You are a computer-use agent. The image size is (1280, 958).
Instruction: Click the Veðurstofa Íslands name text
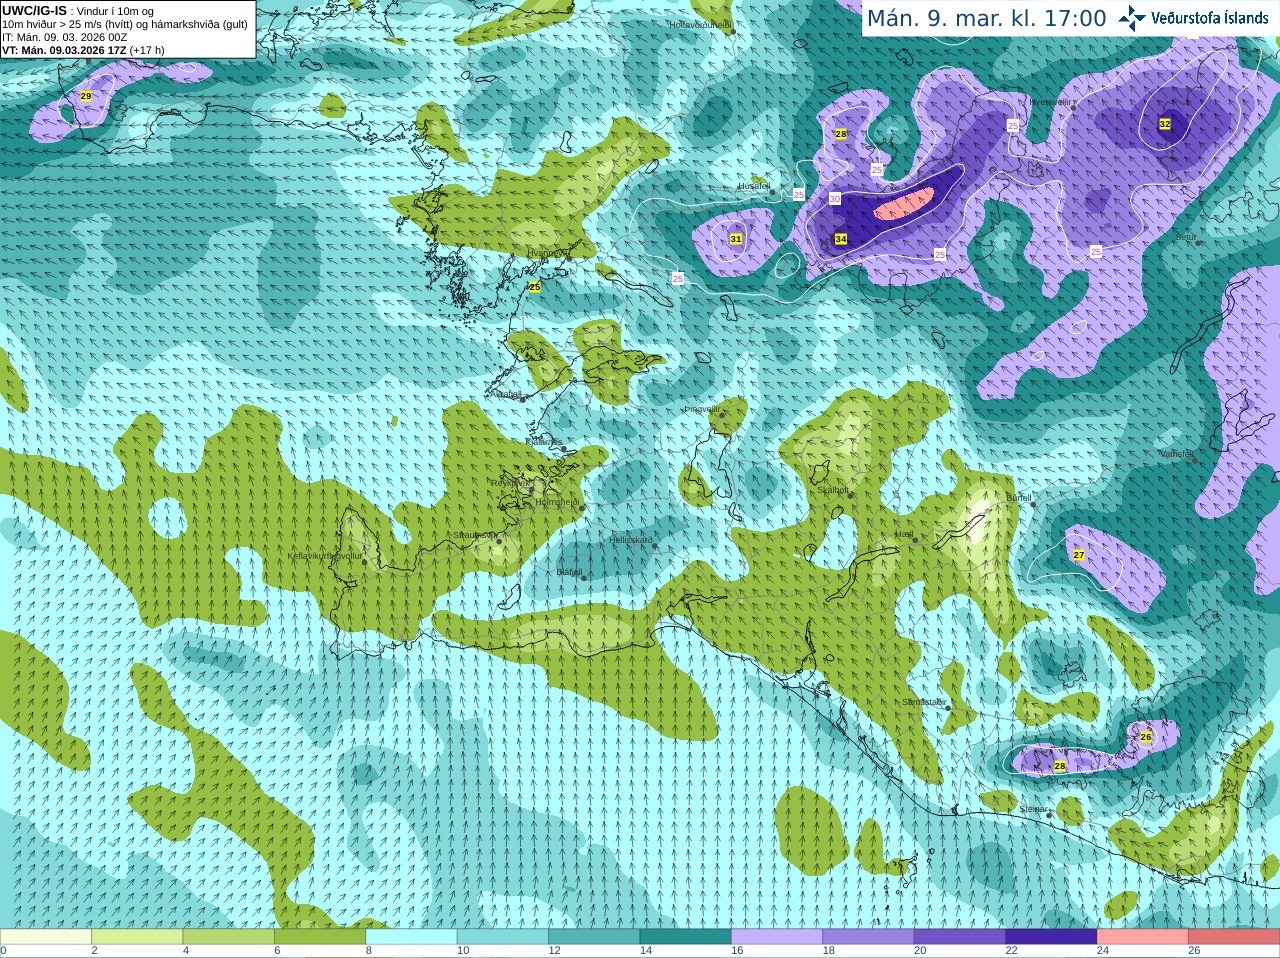[x=1209, y=18]
